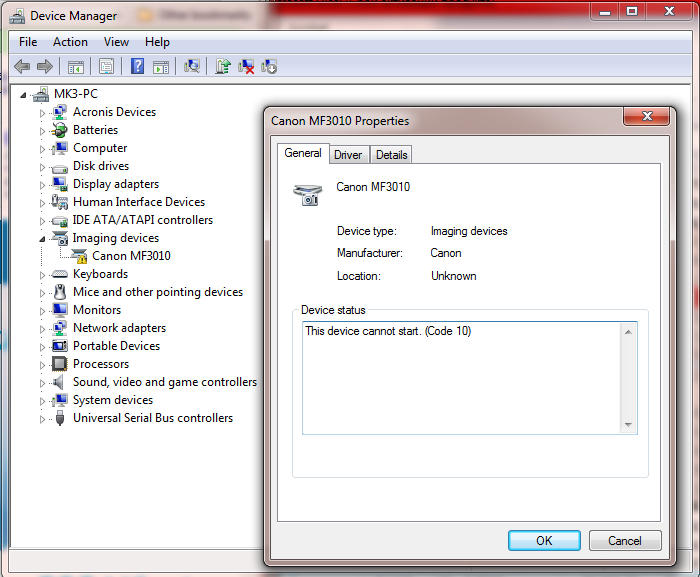Open the Properties toolbar icon
Viewport: 700px width, 577px height.
coord(106,67)
